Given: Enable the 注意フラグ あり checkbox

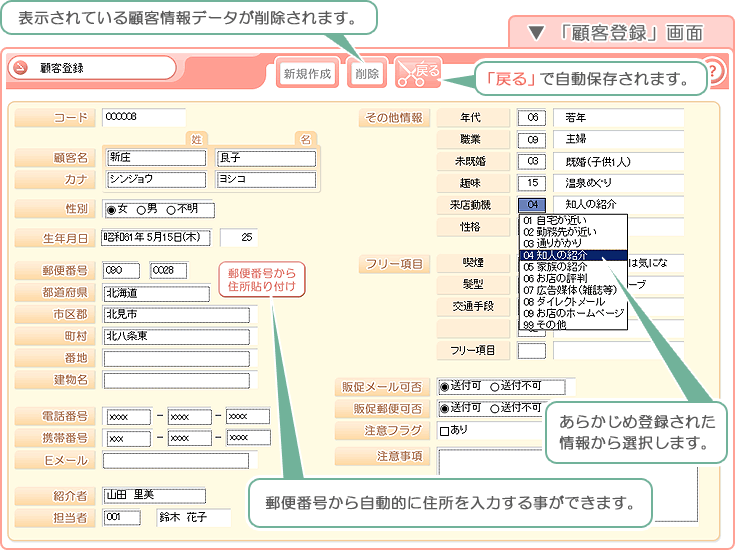Looking at the screenshot, I should pyautogui.click(x=445, y=431).
